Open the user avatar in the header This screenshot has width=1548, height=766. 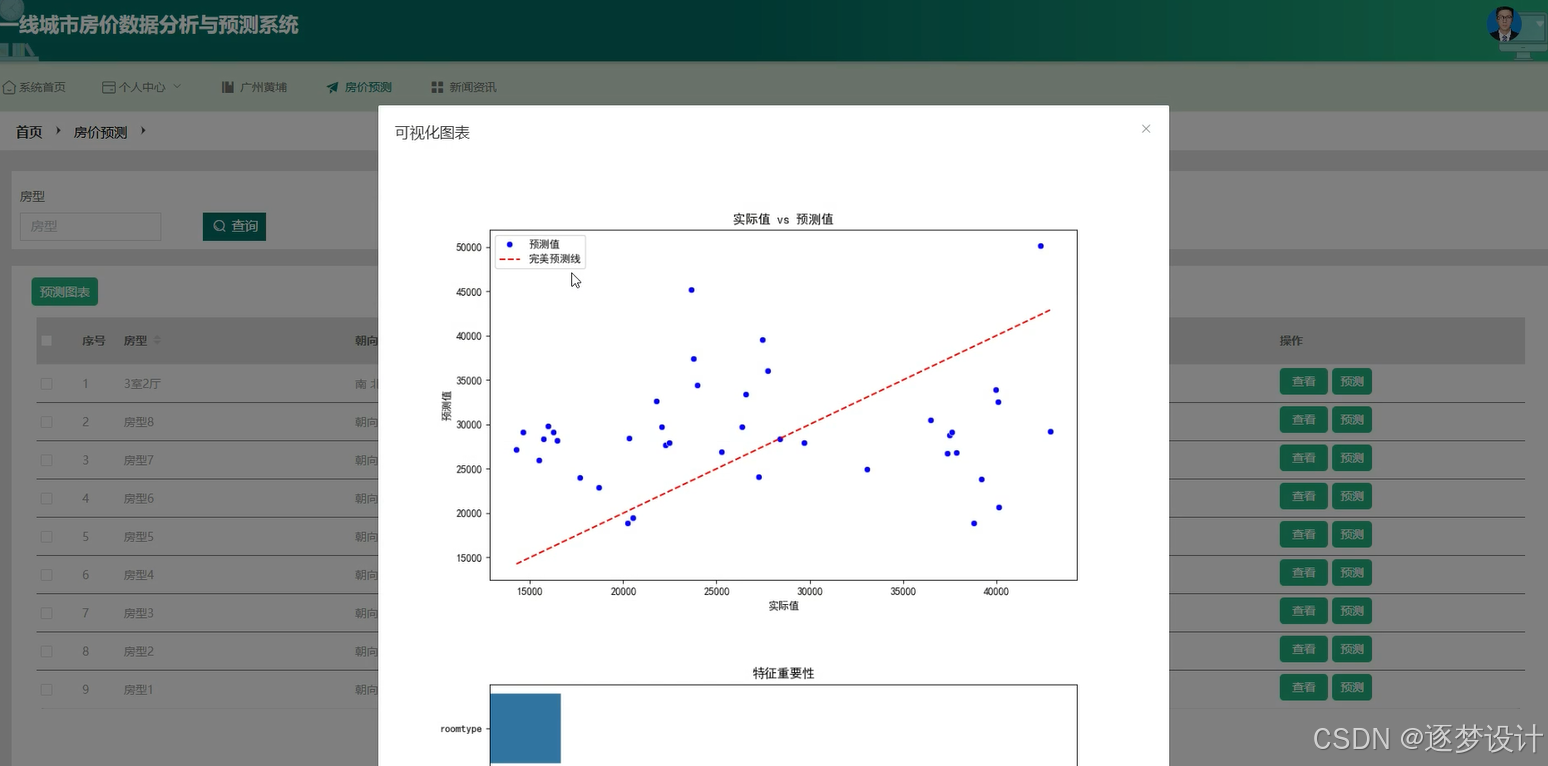coord(1504,23)
